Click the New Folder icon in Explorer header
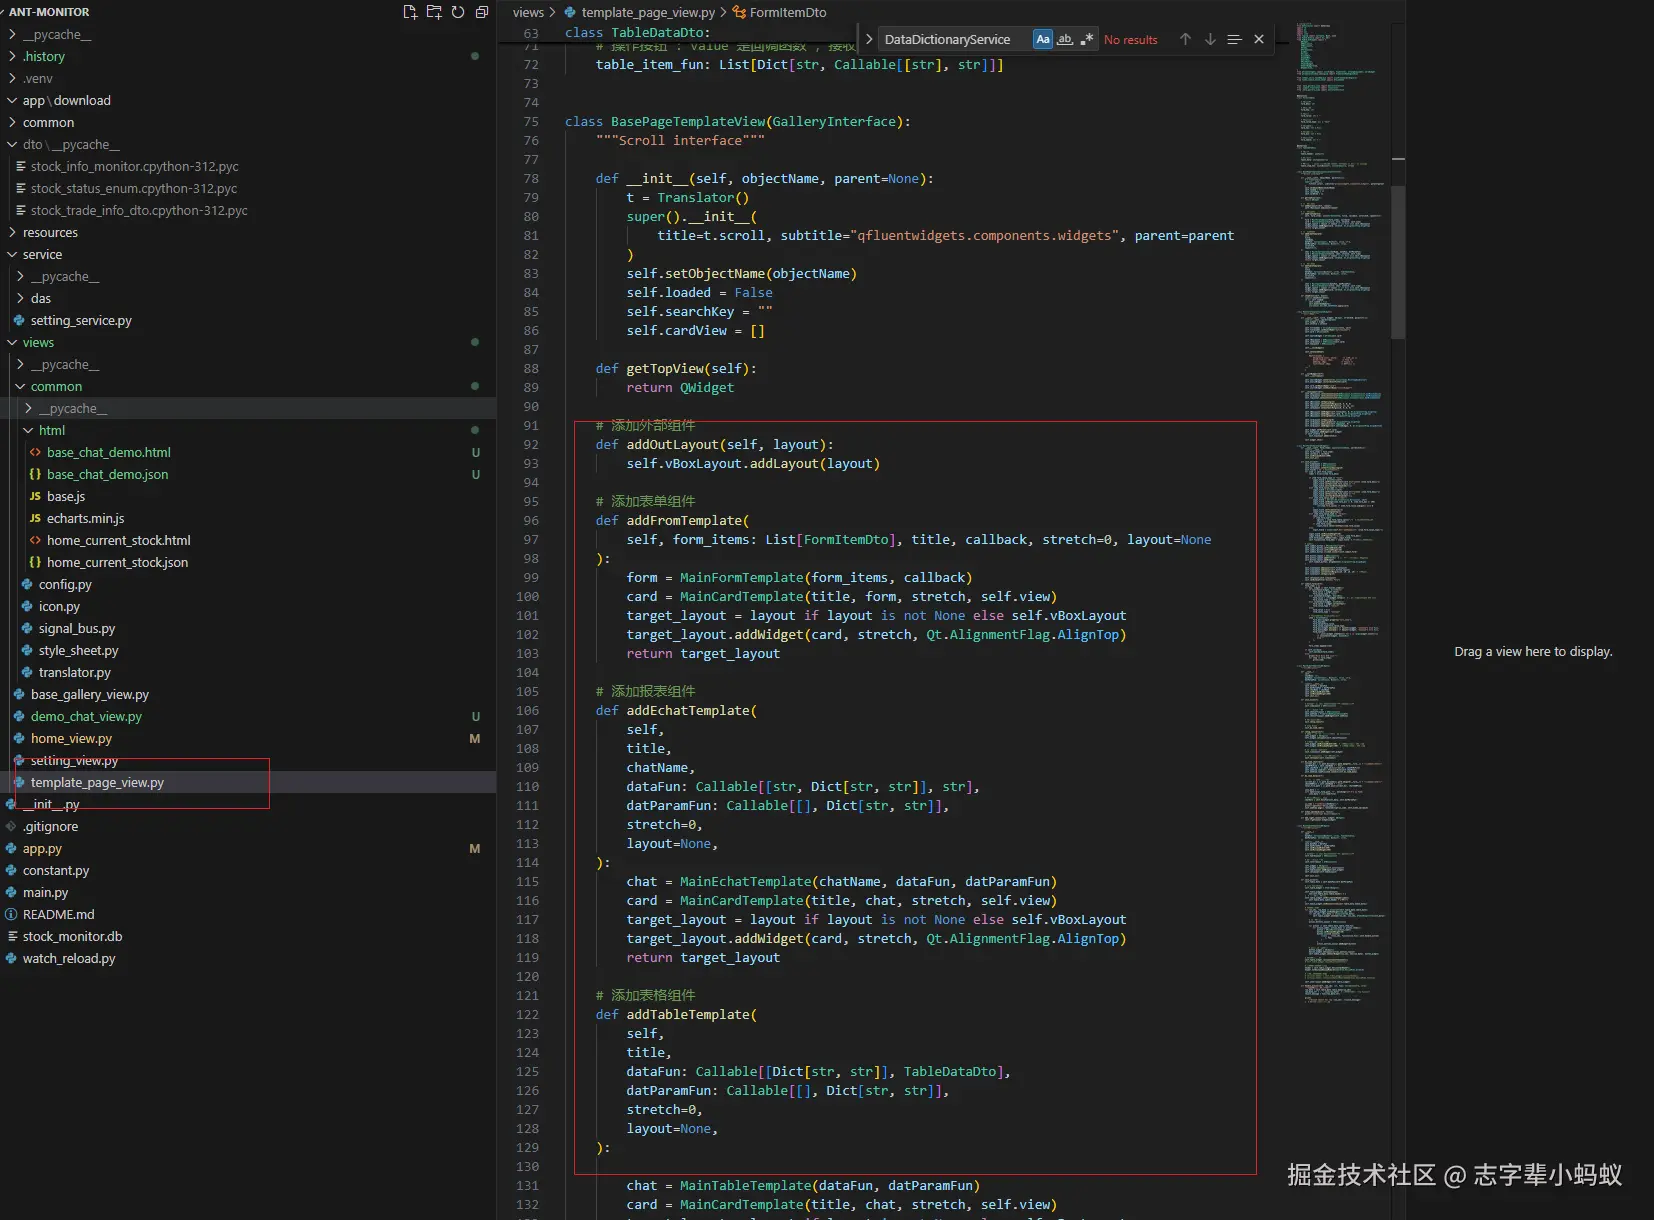 (x=434, y=12)
